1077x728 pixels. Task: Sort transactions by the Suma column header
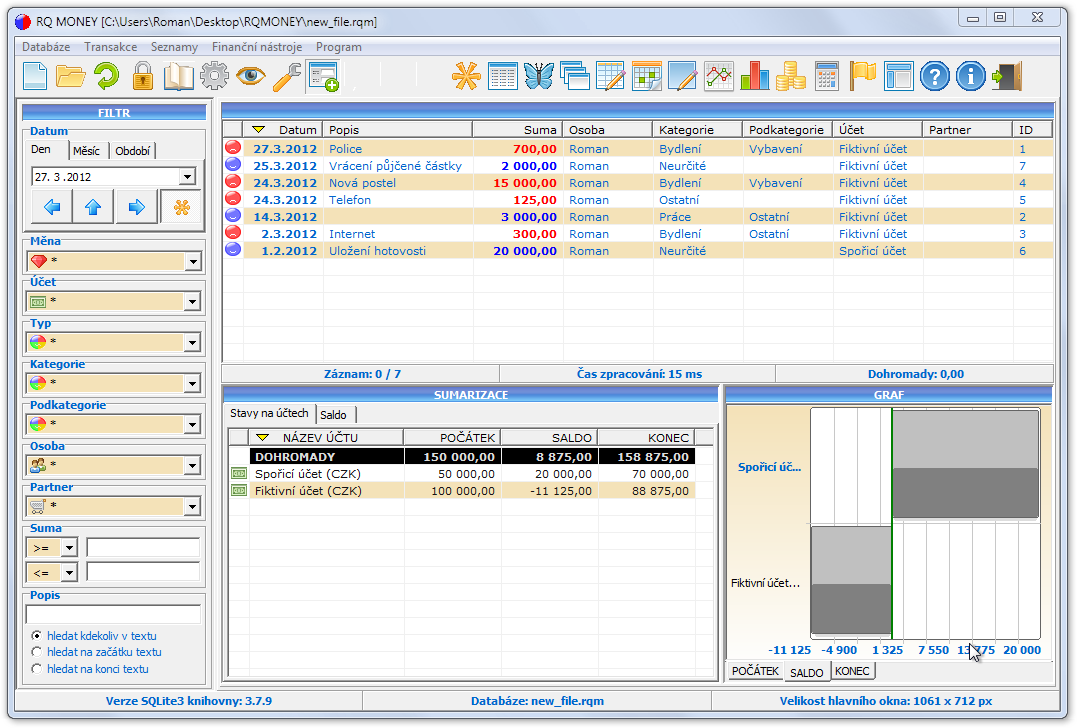(x=517, y=130)
